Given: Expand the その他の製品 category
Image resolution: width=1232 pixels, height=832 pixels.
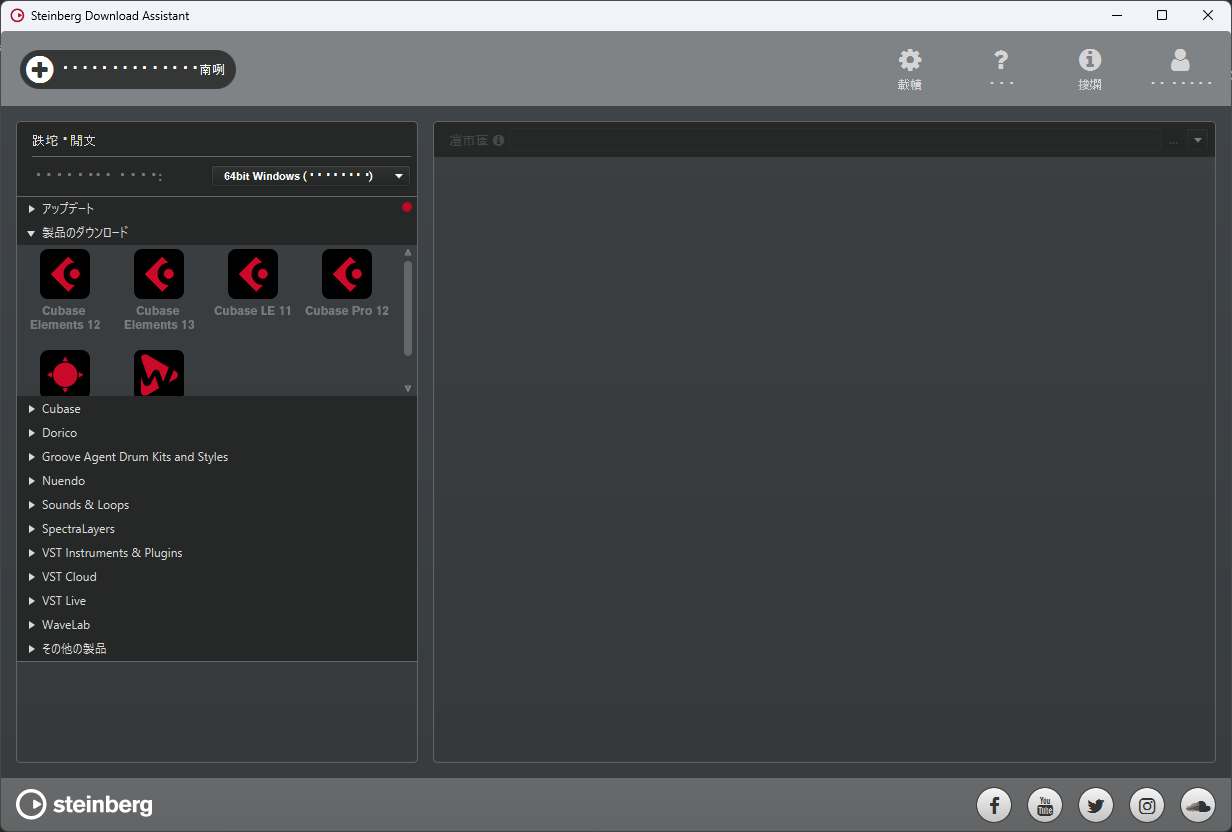Looking at the screenshot, I should [217, 649].
